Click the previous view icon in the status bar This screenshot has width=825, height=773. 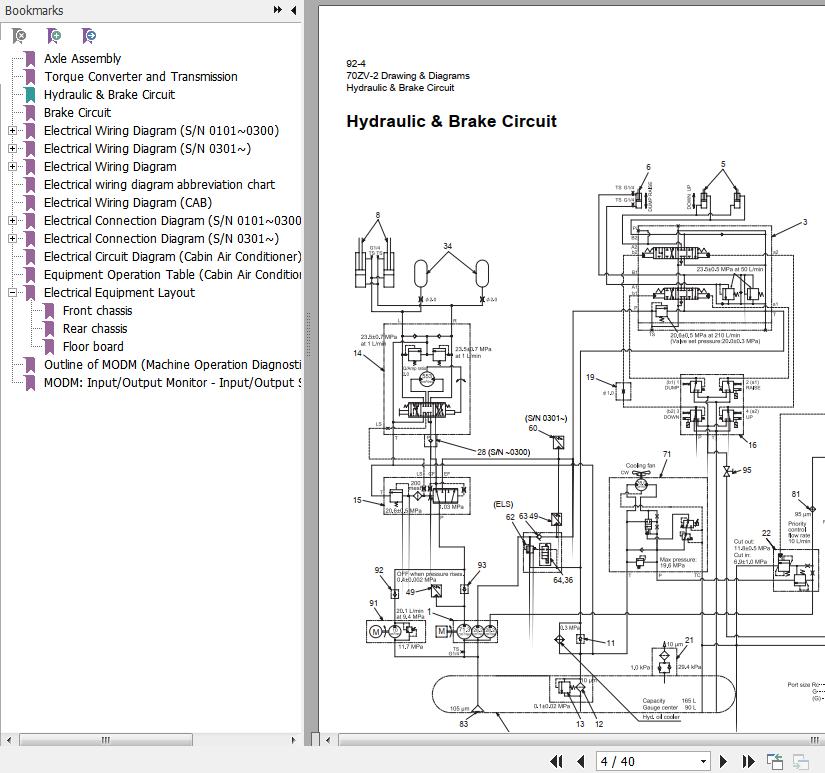click(x=774, y=761)
